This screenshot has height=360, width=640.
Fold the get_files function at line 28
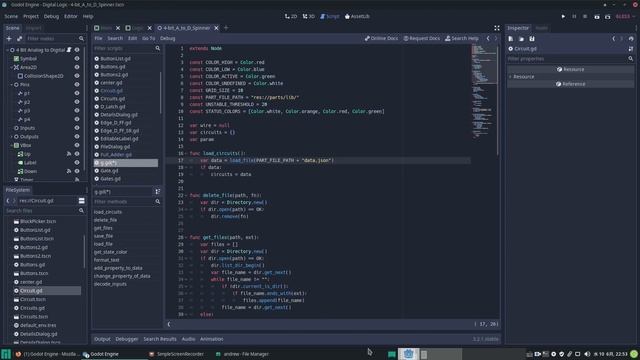pos(186,237)
